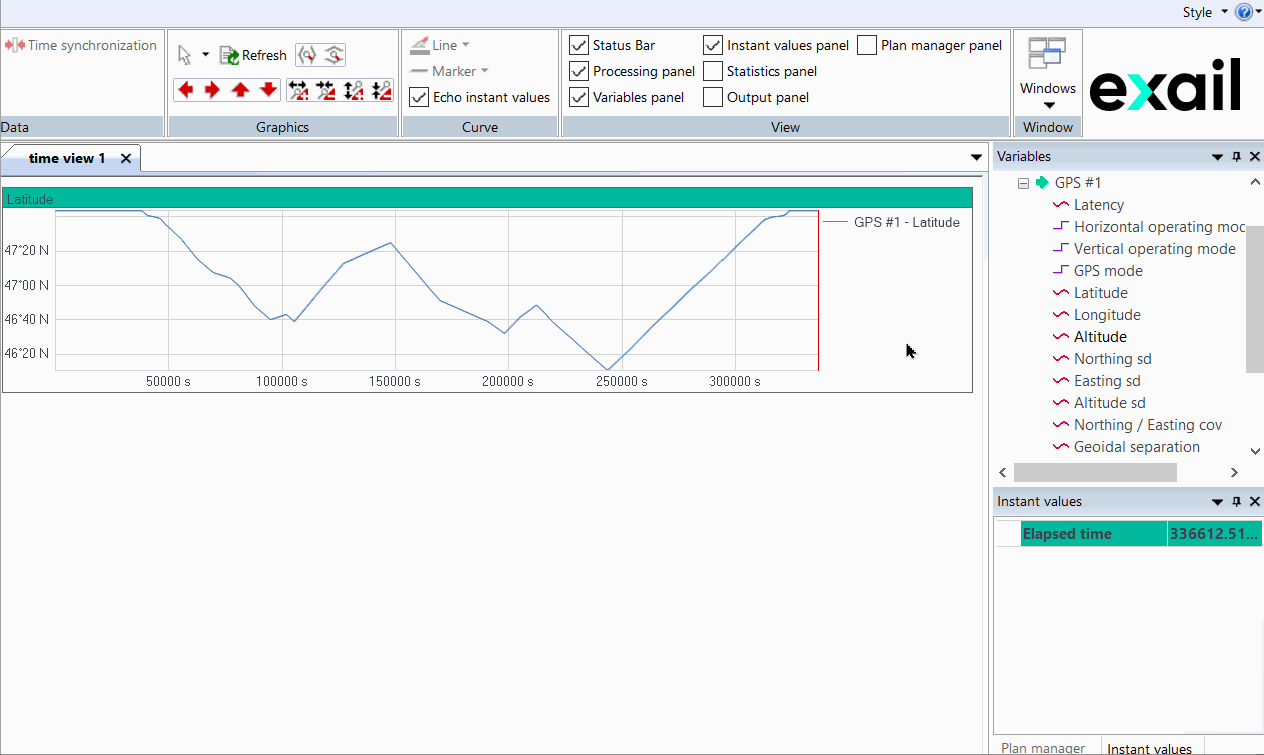Image resolution: width=1264 pixels, height=755 pixels.
Task: Click the vertical zoom-out (compress) icon
Action: (x=381, y=90)
